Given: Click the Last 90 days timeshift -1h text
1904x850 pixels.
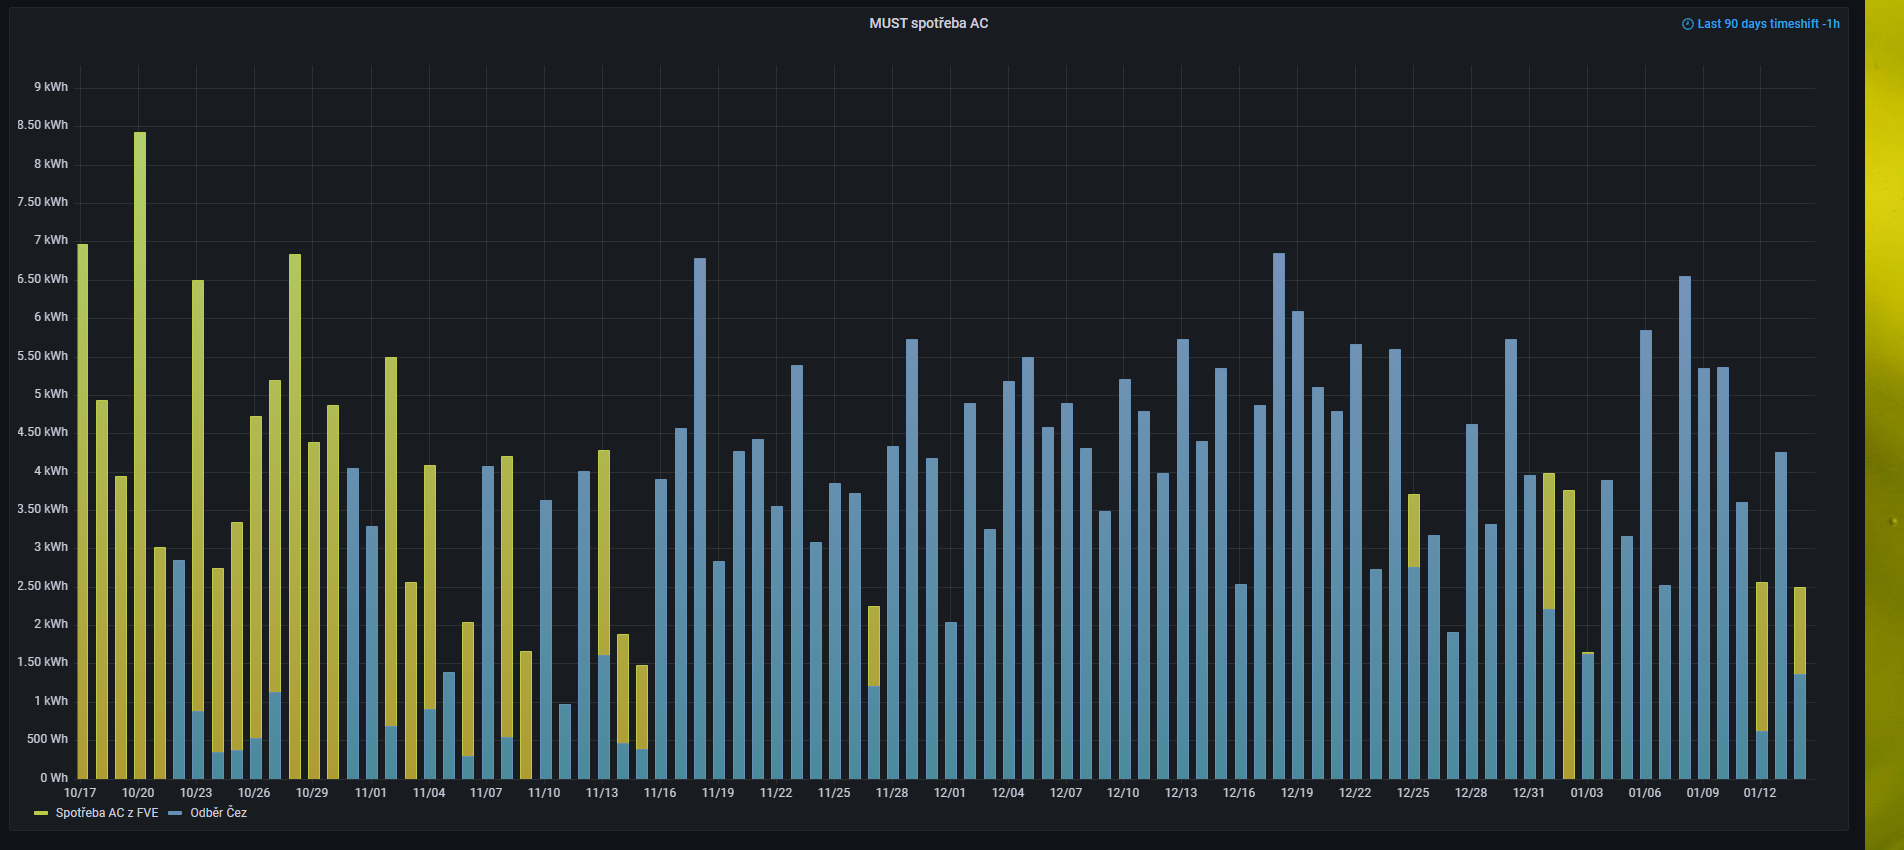Looking at the screenshot, I should pyautogui.click(x=1768, y=24).
